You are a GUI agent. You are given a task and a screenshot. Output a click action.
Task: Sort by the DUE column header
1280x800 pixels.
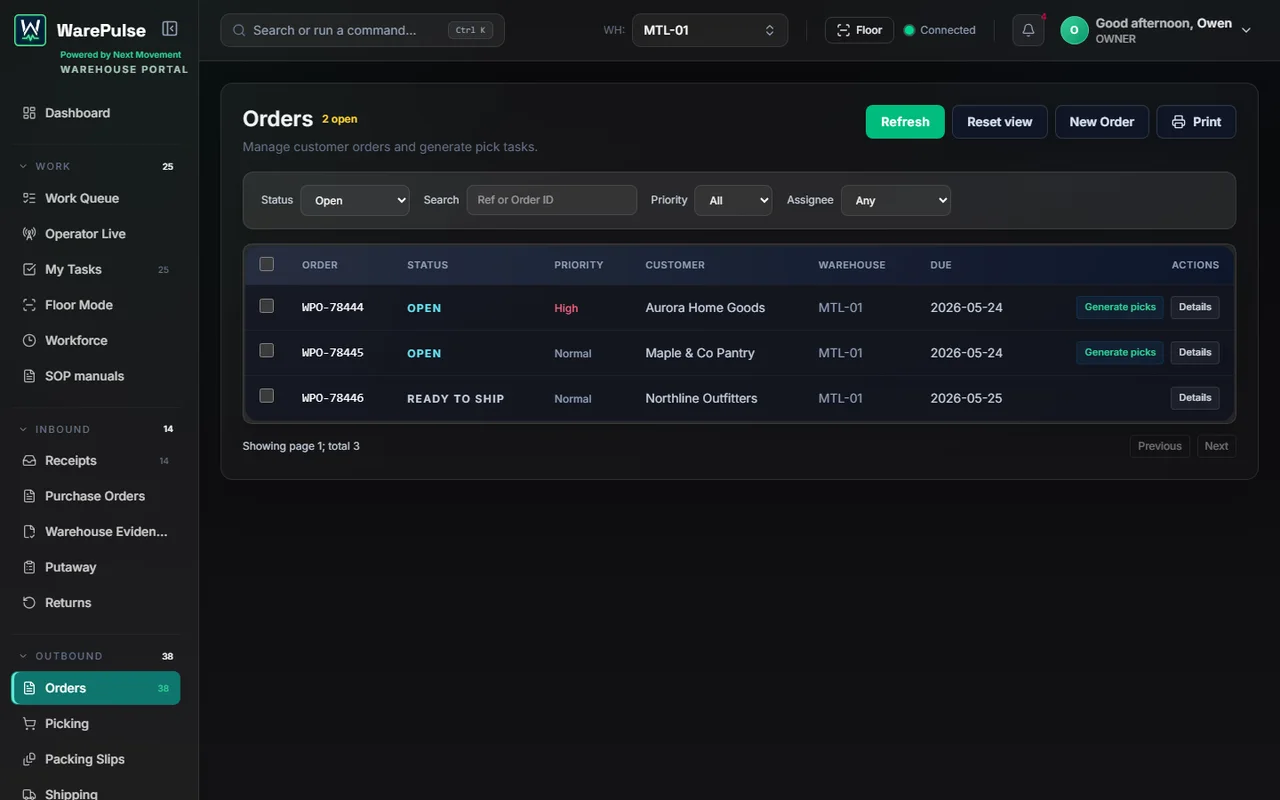(941, 265)
